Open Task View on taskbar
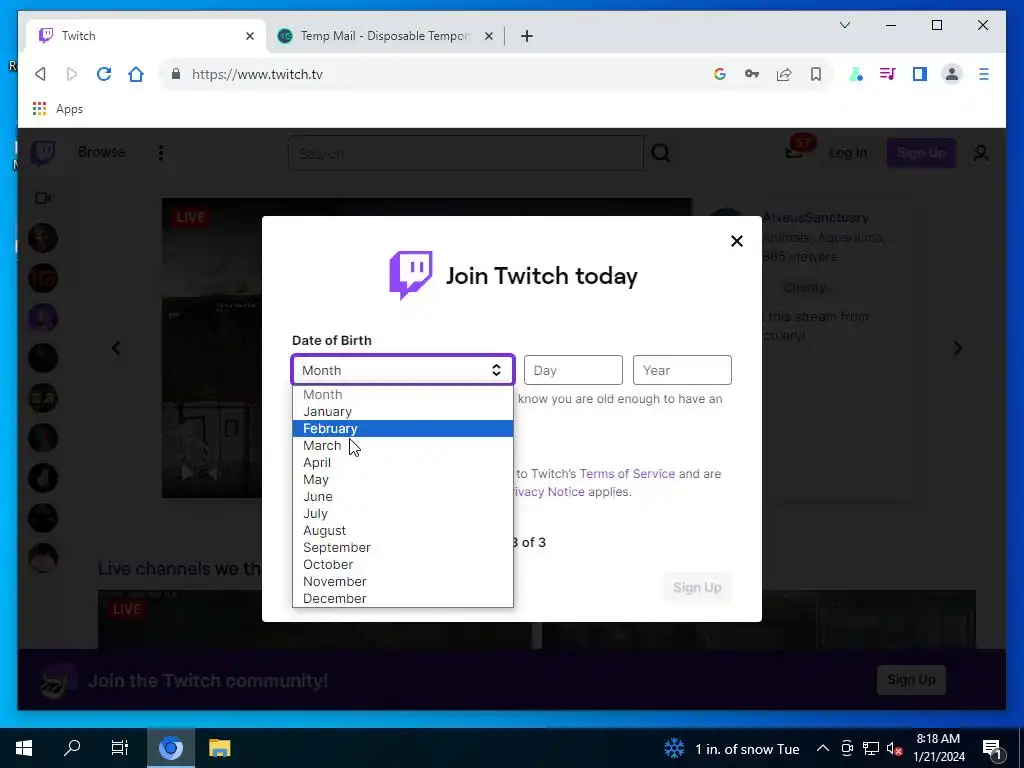The width and height of the screenshot is (1024, 768). click(x=120, y=748)
